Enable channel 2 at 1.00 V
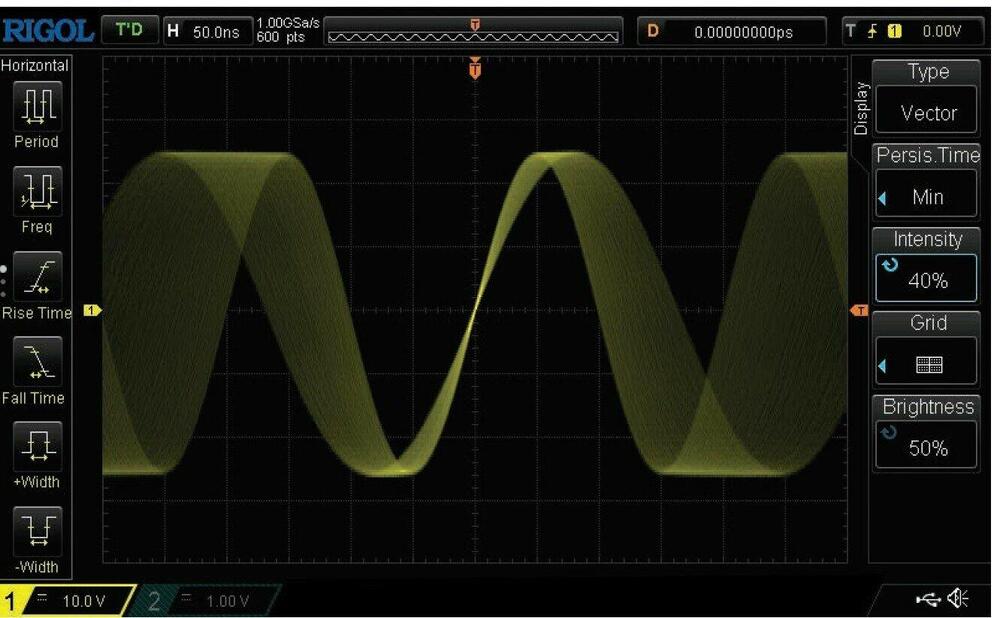Screen dimensions: 1000x618 click(x=205, y=601)
